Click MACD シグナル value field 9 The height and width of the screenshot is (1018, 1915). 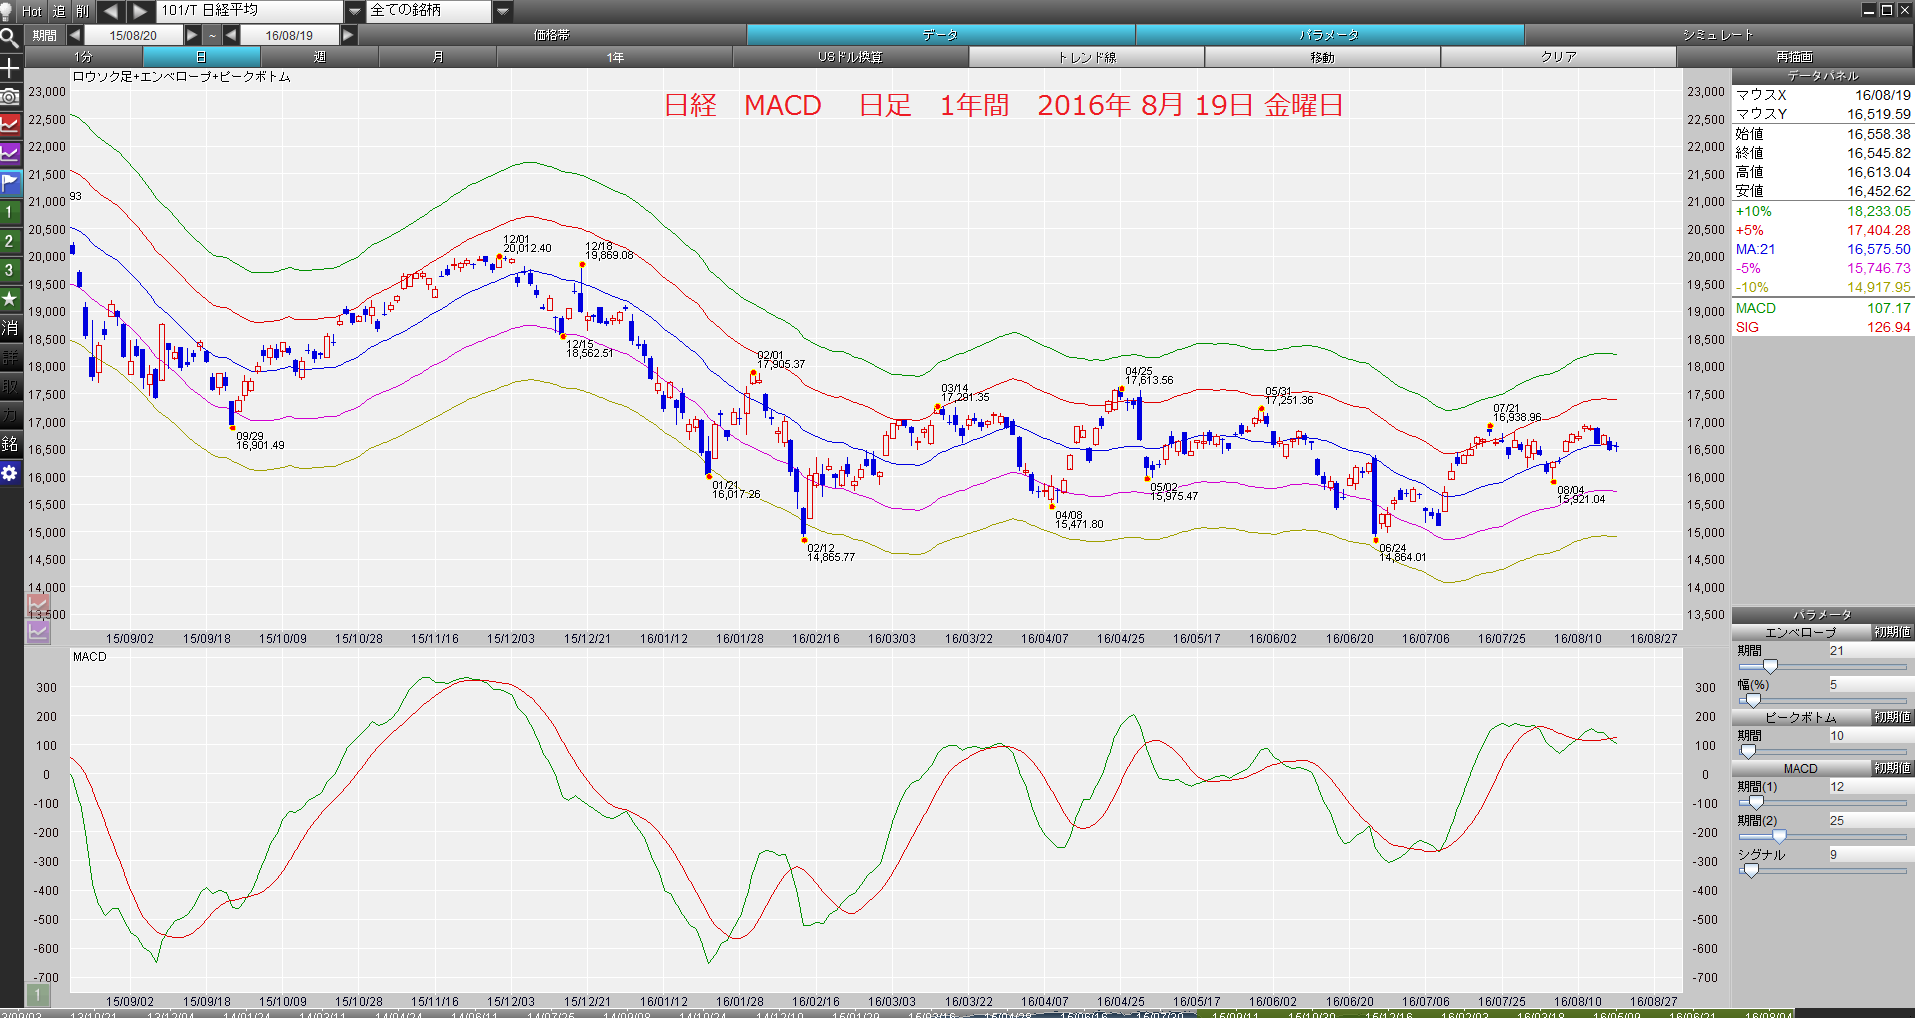[1870, 855]
